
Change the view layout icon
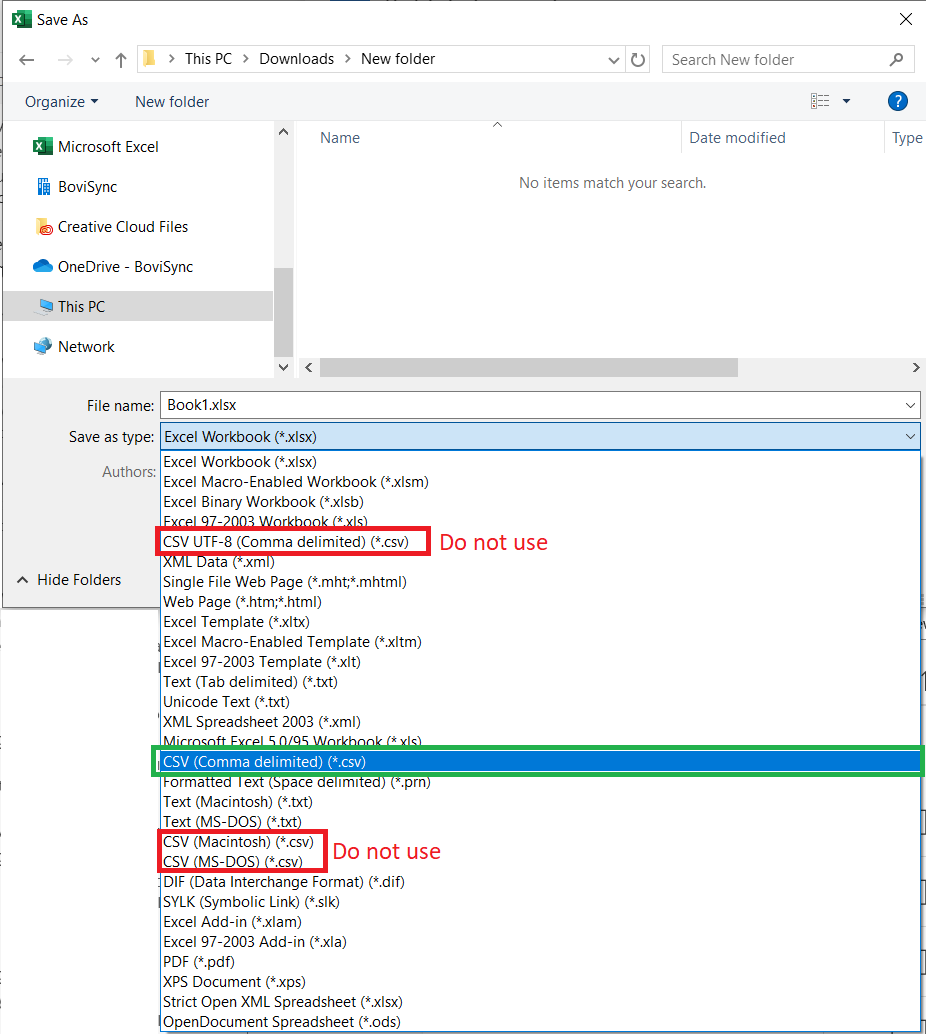pyautogui.click(x=820, y=101)
